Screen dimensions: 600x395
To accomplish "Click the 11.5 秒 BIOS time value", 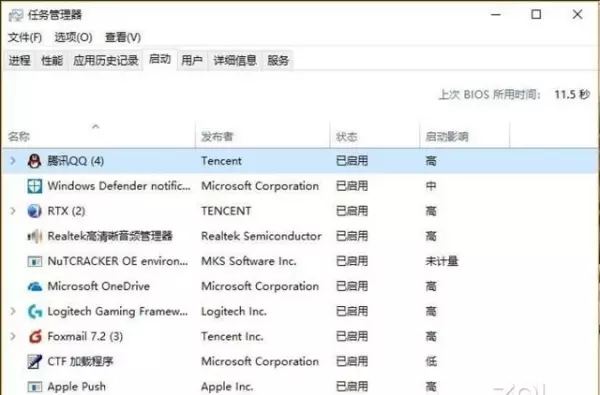I will click(572, 94).
